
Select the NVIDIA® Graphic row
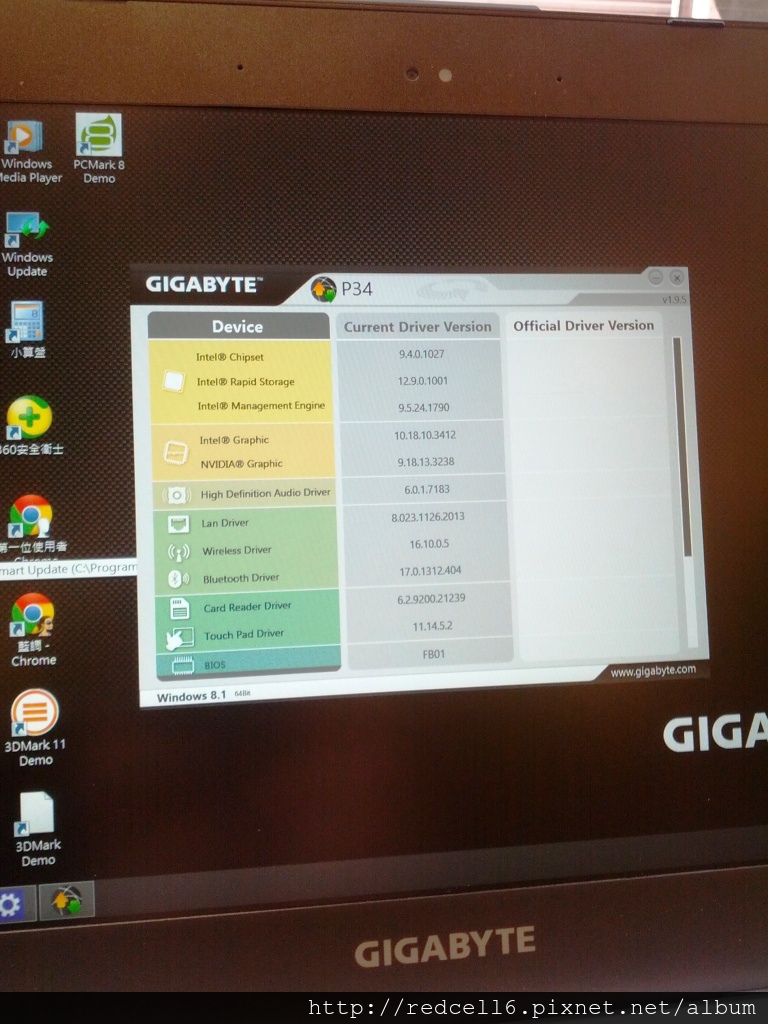[x=242, y=464]
